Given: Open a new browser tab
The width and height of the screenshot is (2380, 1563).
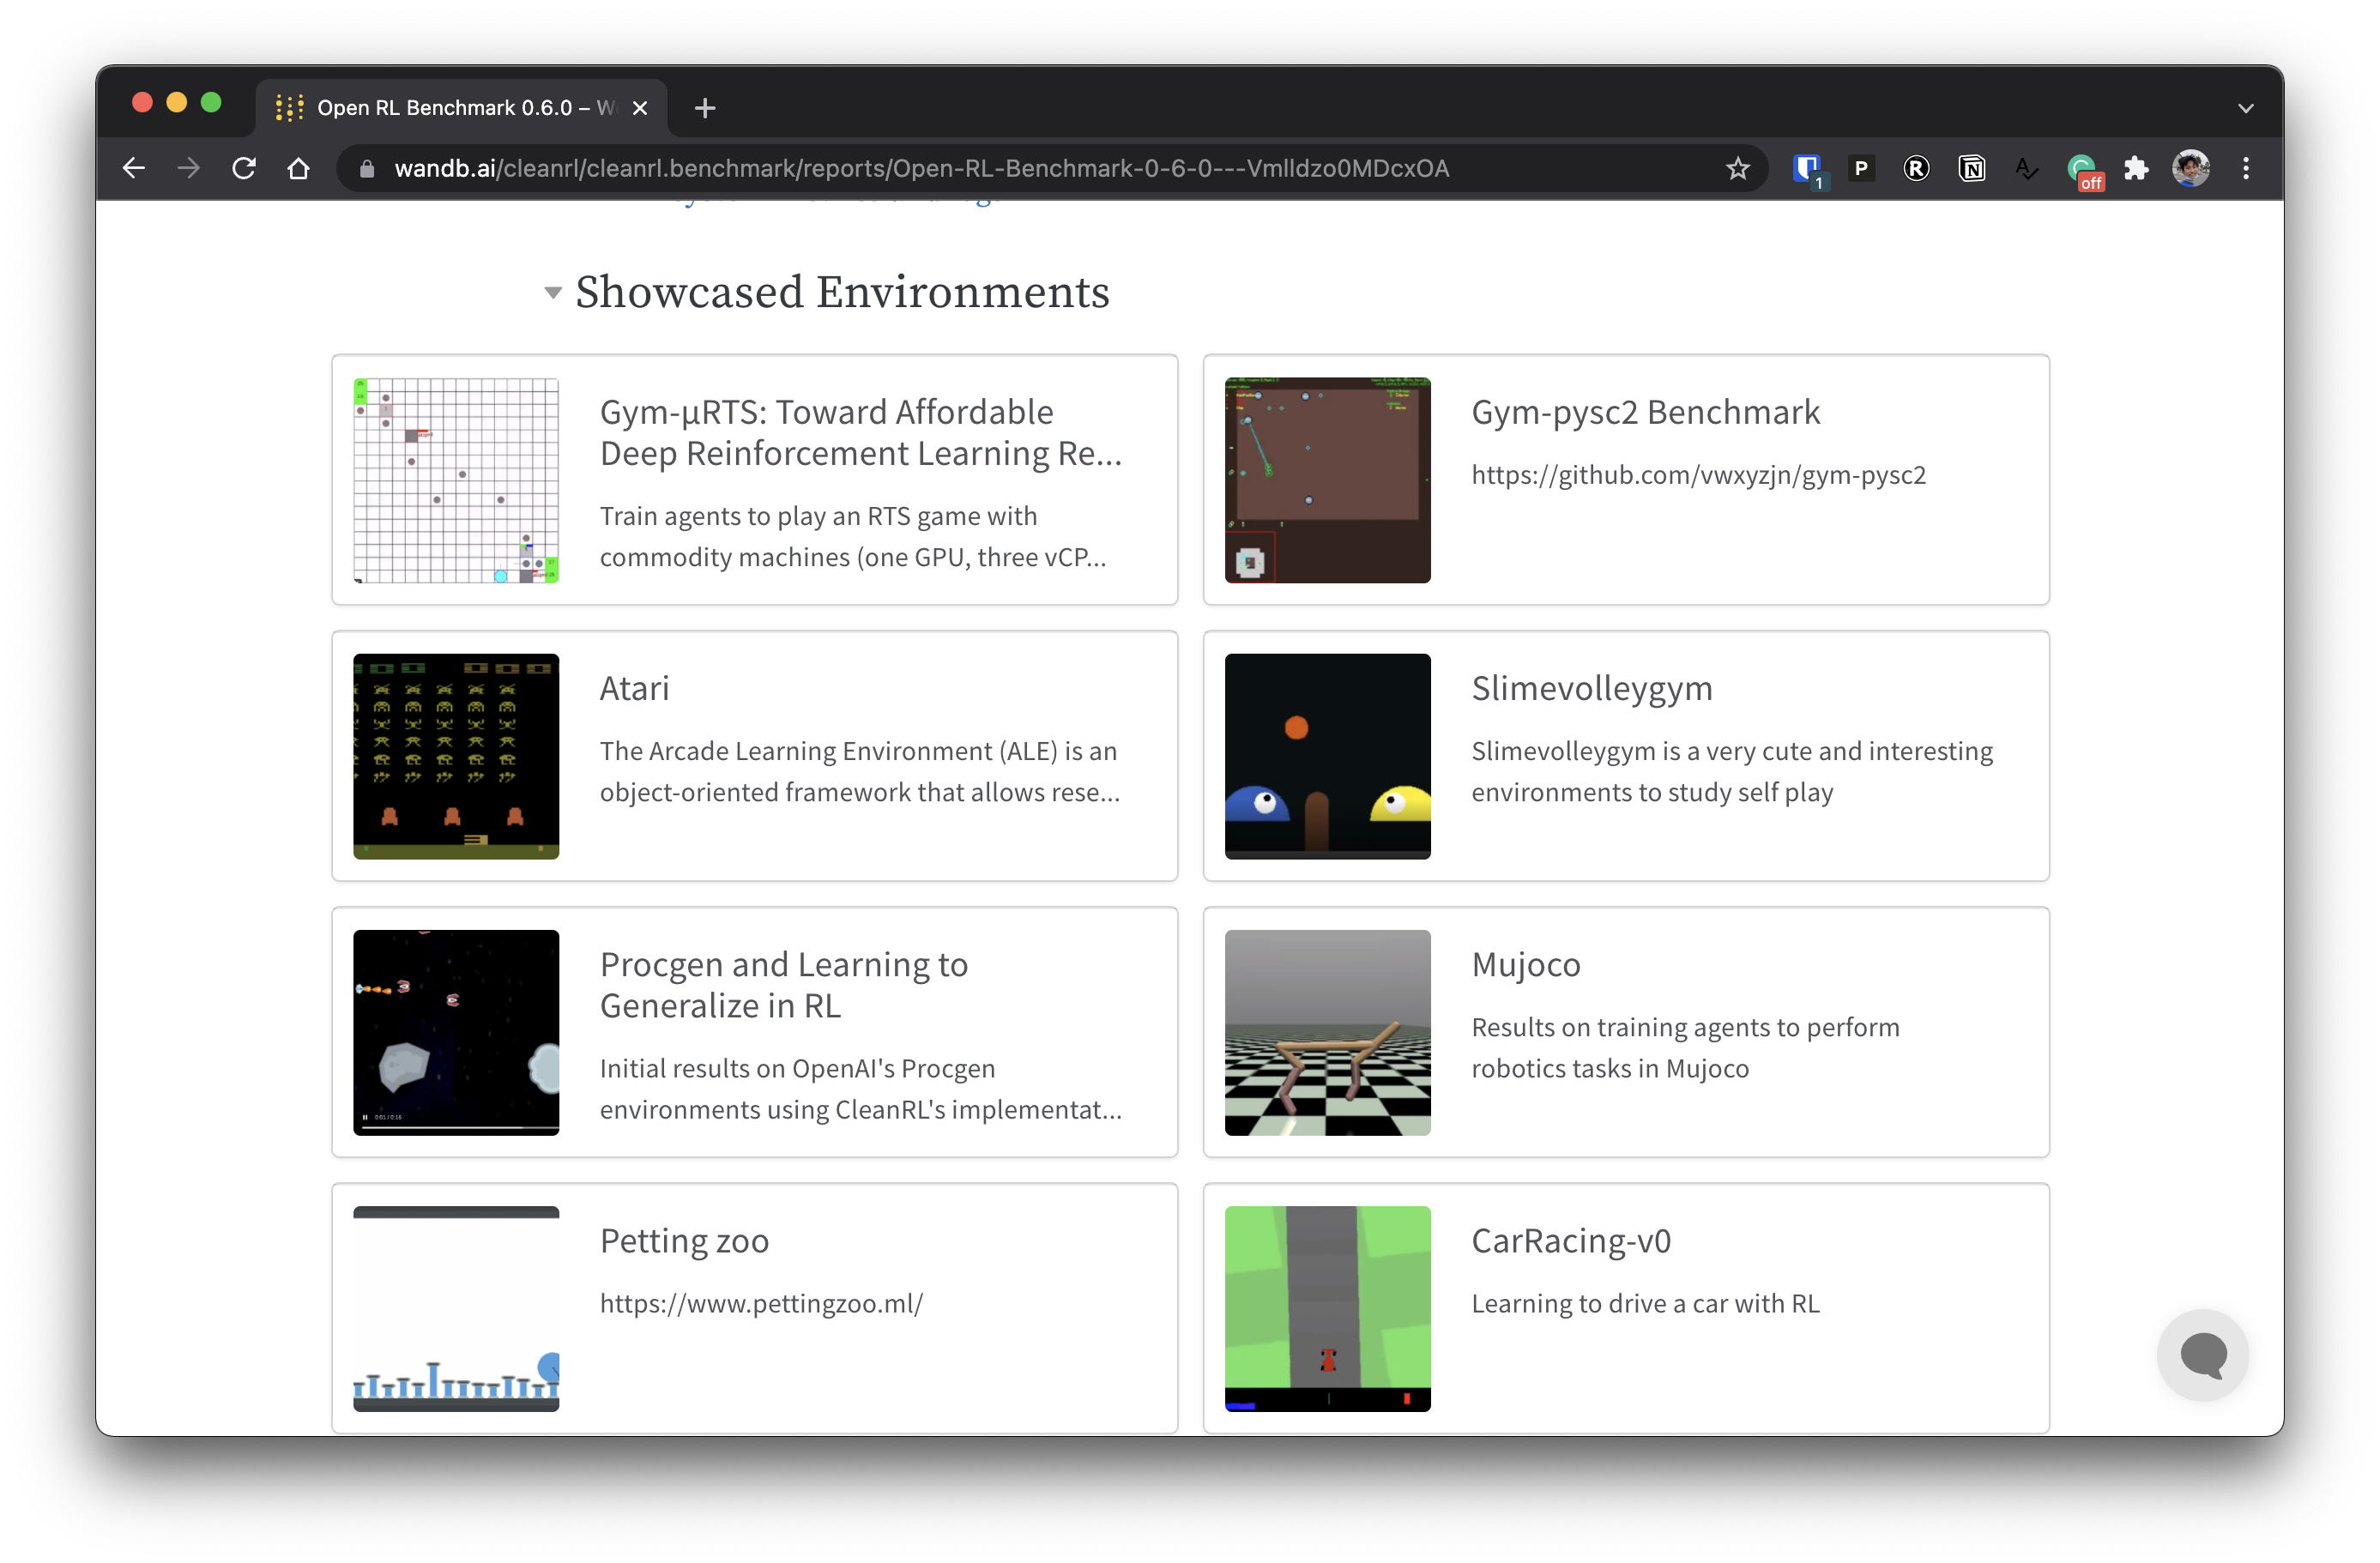Looking at the screenshot, I should 705,108.
